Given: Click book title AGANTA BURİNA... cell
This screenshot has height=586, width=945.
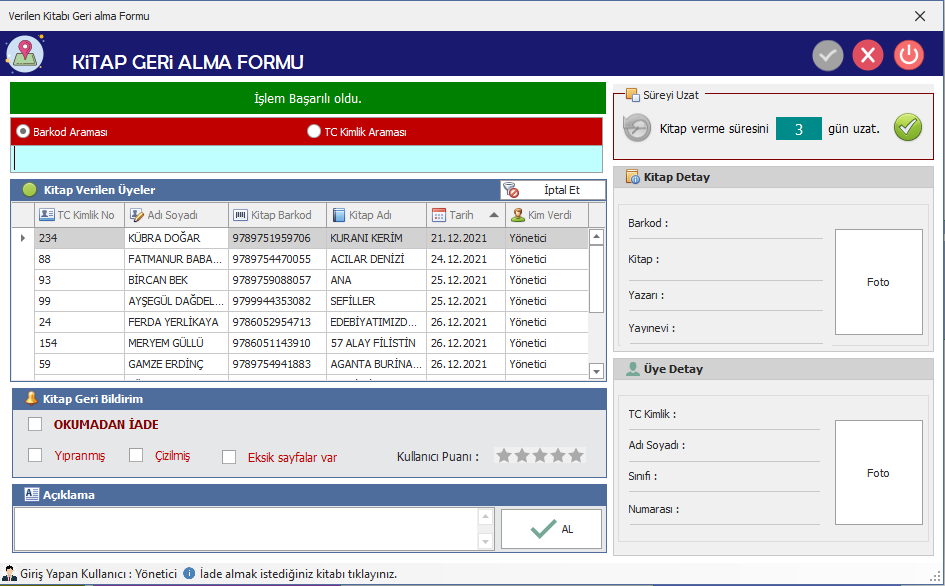Looking at the screenshot, I should click(377, 364).
